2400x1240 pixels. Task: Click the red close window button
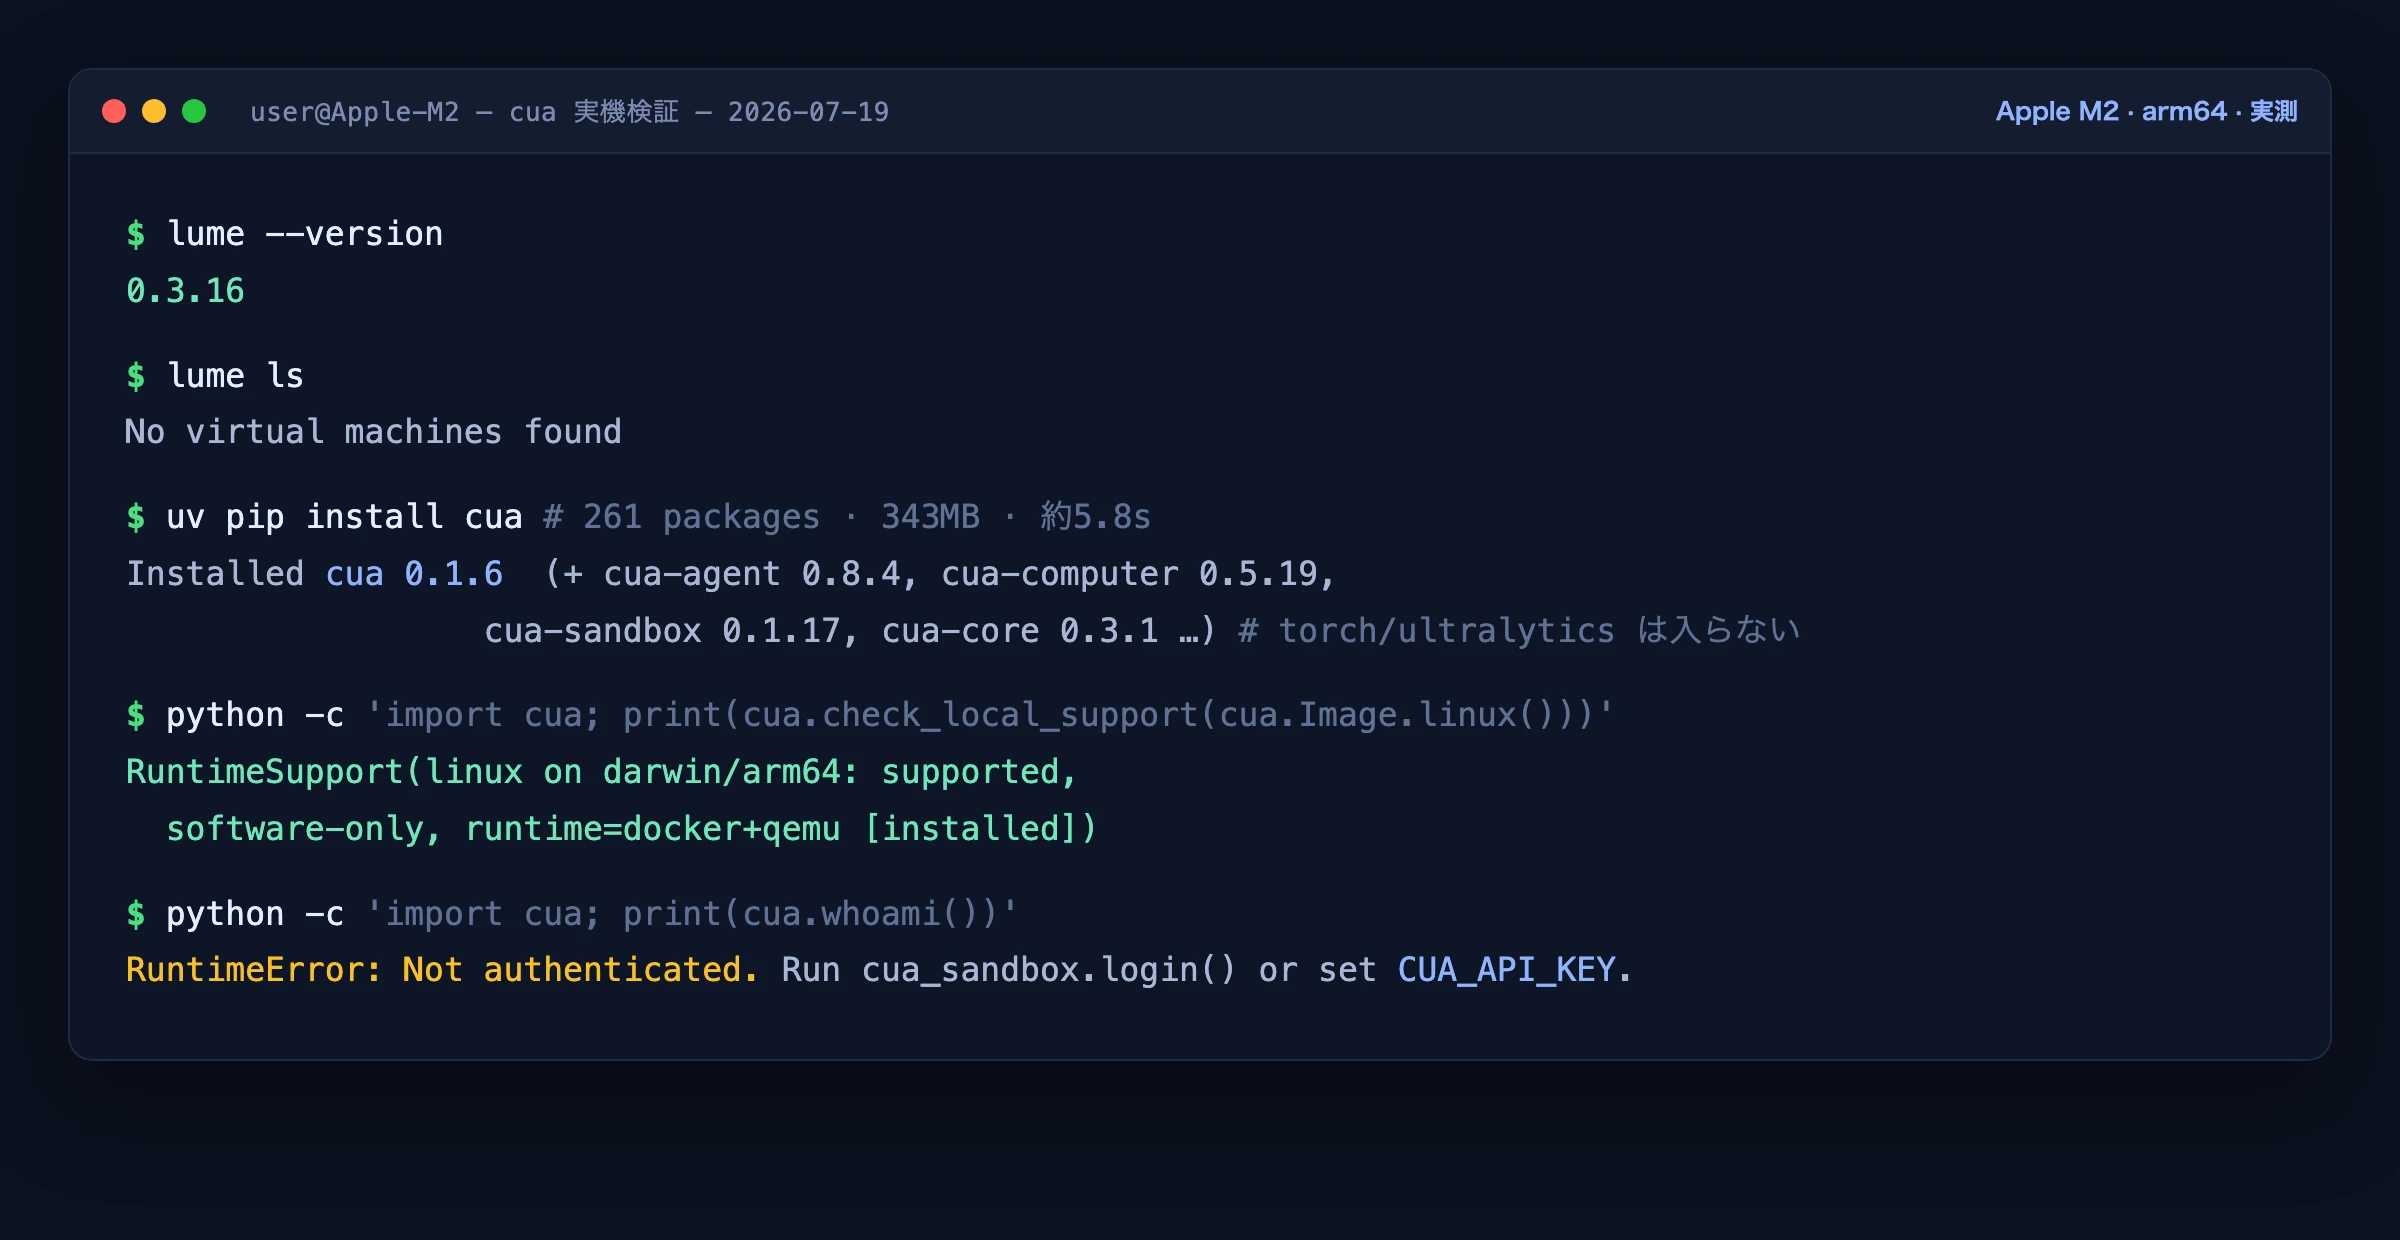(114, 111)
